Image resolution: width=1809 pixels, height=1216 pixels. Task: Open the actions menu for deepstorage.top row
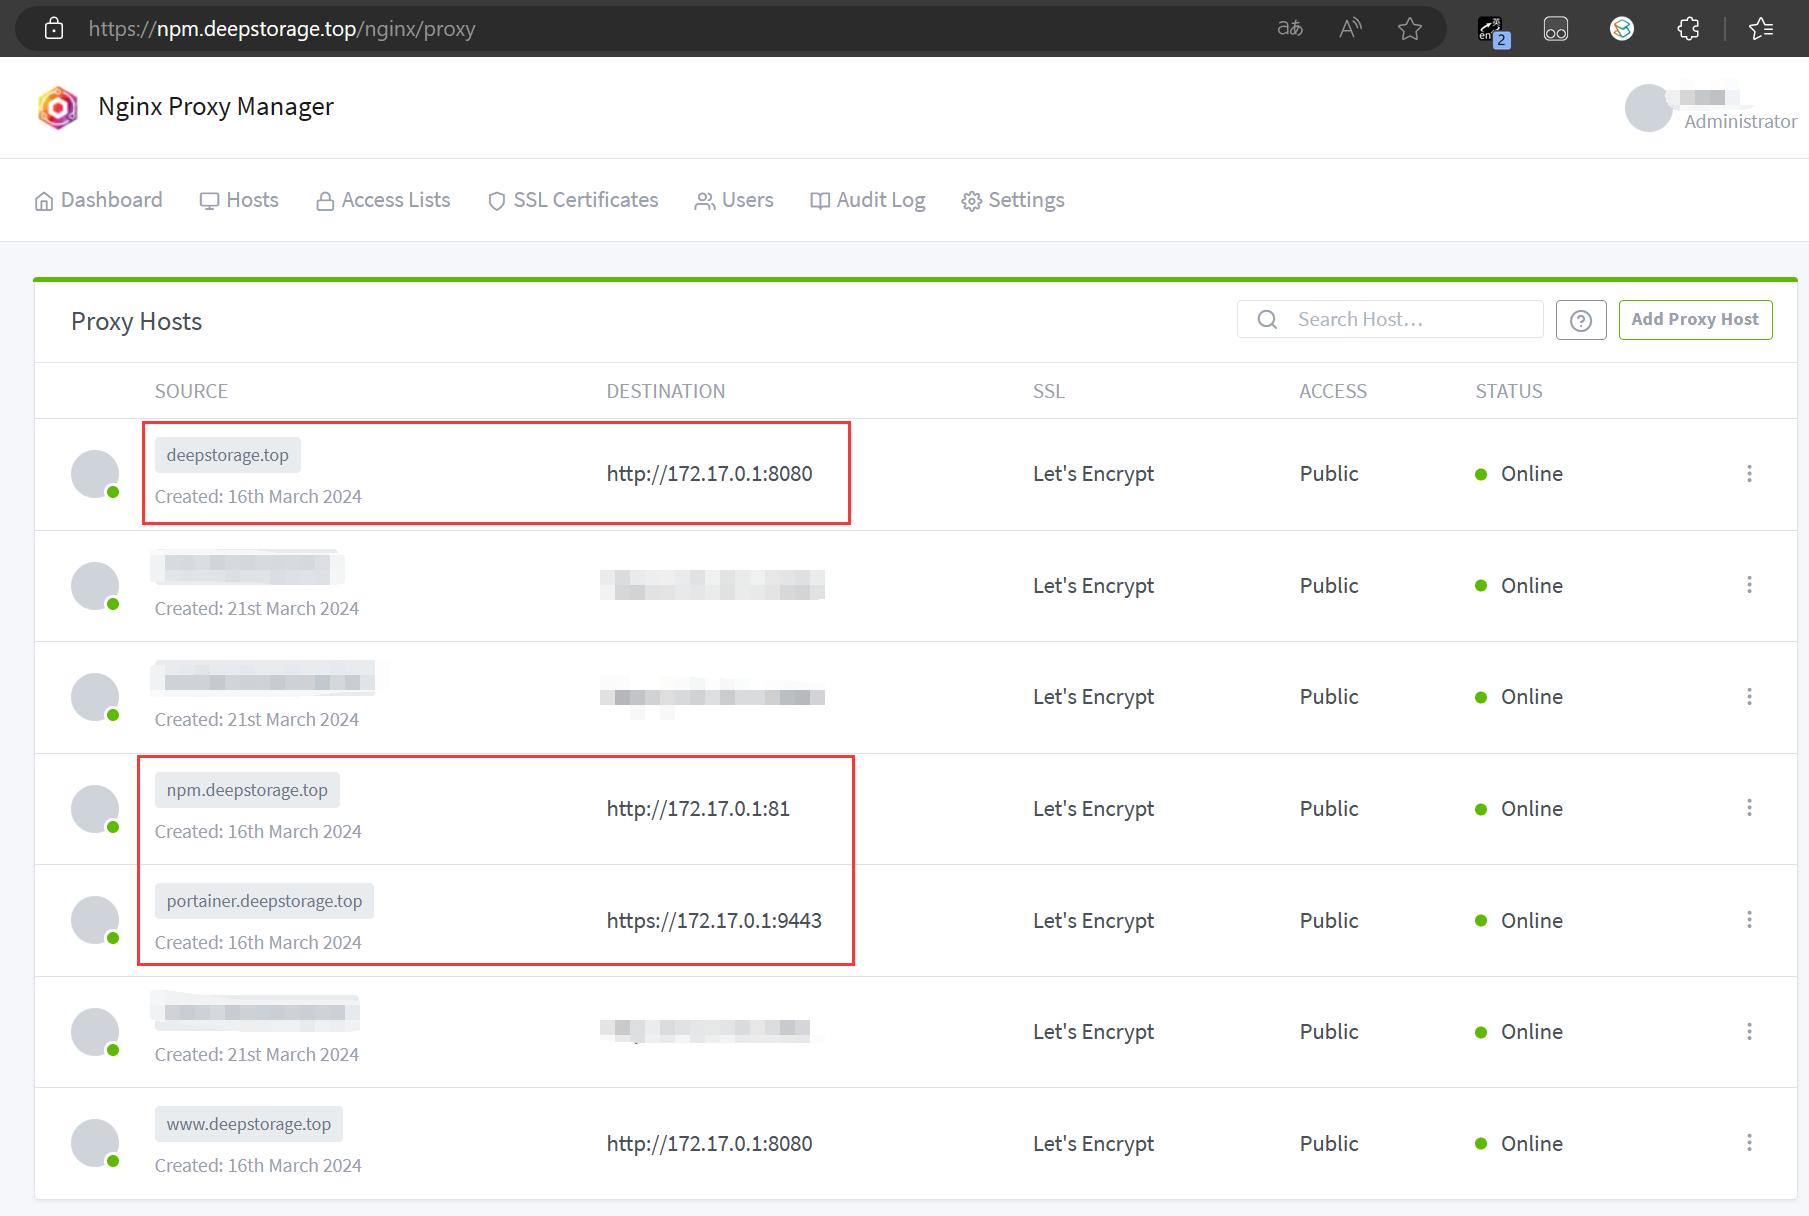[x=1749, y=473]
